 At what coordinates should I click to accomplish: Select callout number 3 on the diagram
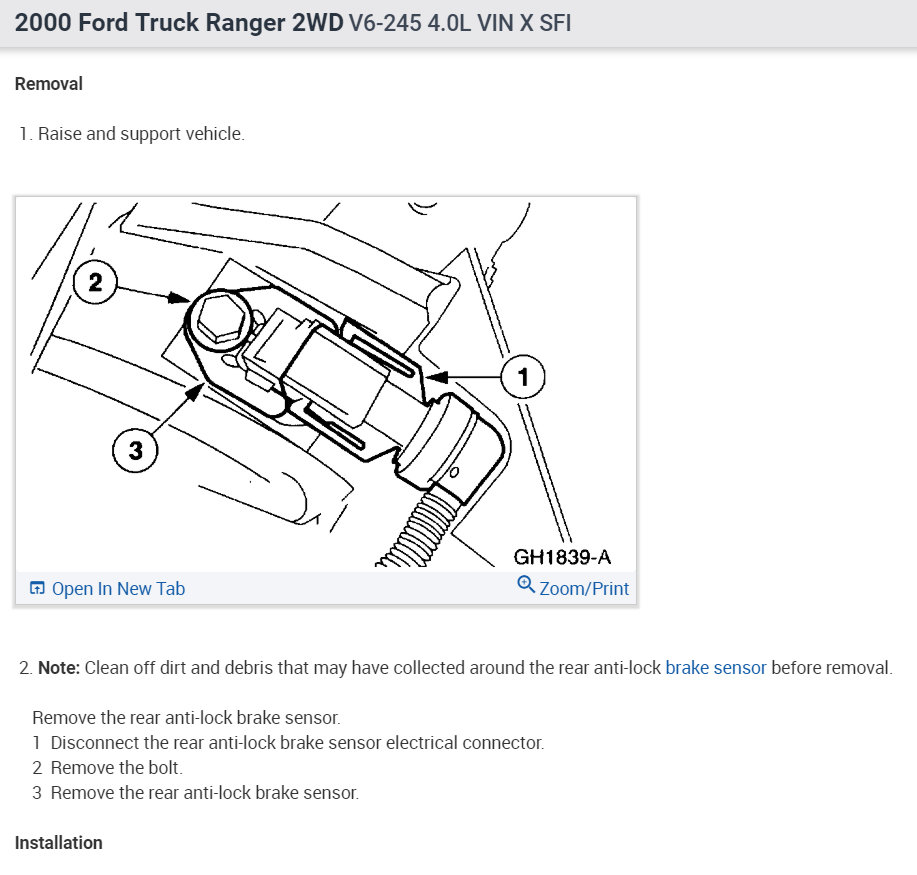(x=135, y=449)
